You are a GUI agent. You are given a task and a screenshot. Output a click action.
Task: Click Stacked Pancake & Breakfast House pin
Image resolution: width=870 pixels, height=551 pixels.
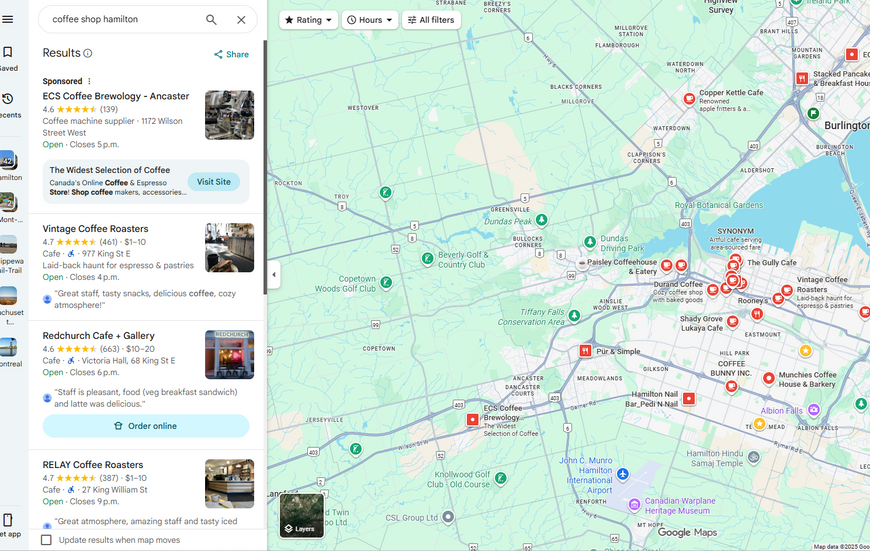802,78
